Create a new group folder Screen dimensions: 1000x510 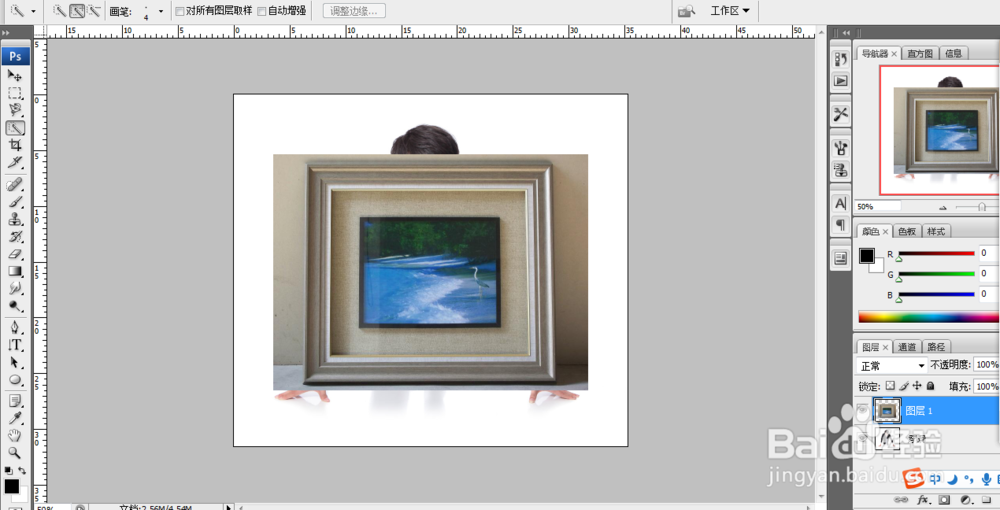(x=987, y=499)
